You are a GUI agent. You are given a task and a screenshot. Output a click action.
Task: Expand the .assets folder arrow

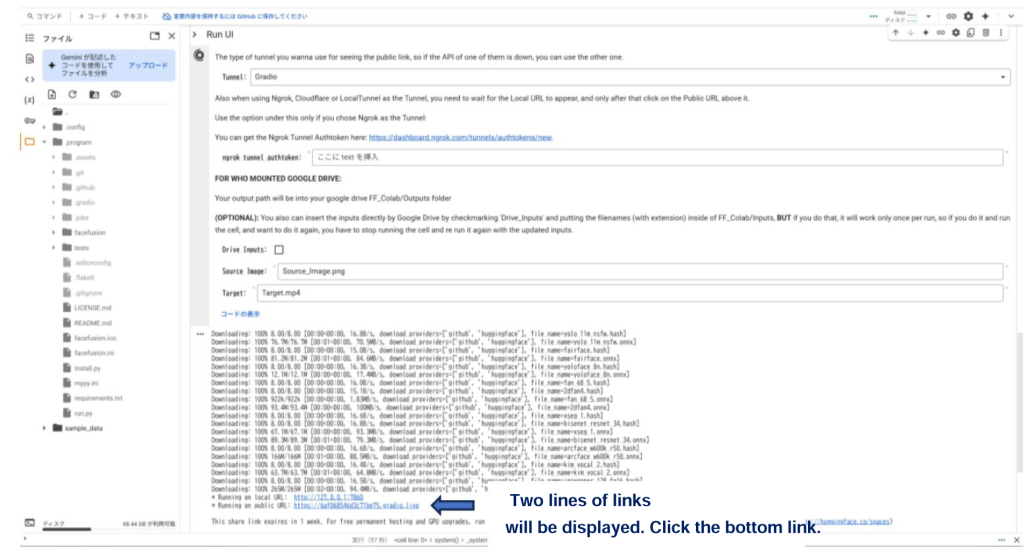coord(54,157)
